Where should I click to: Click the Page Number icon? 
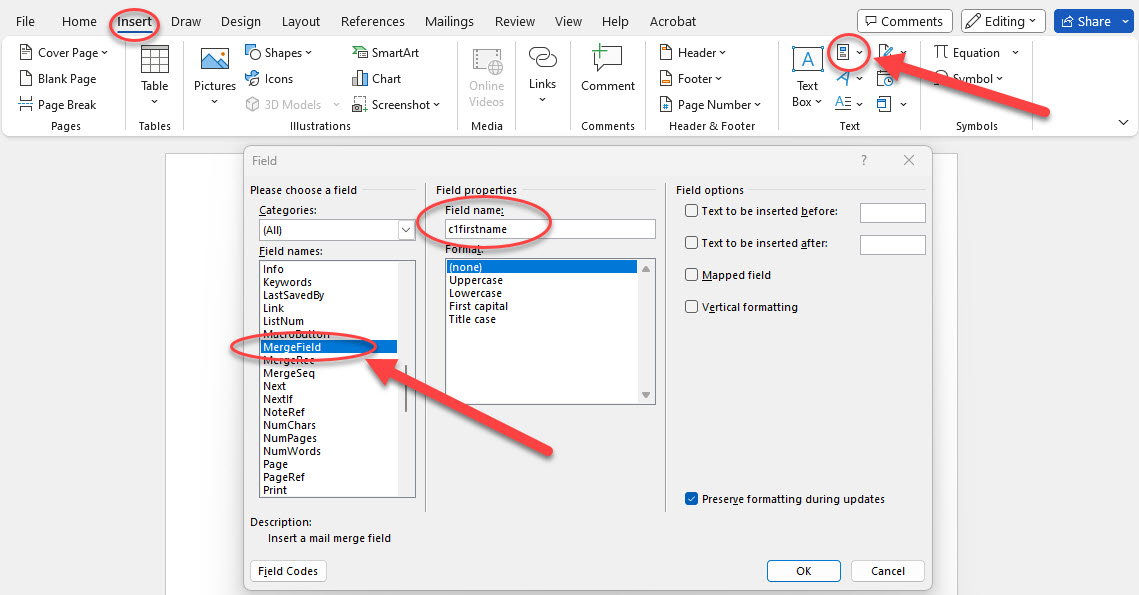pos(665,105)
